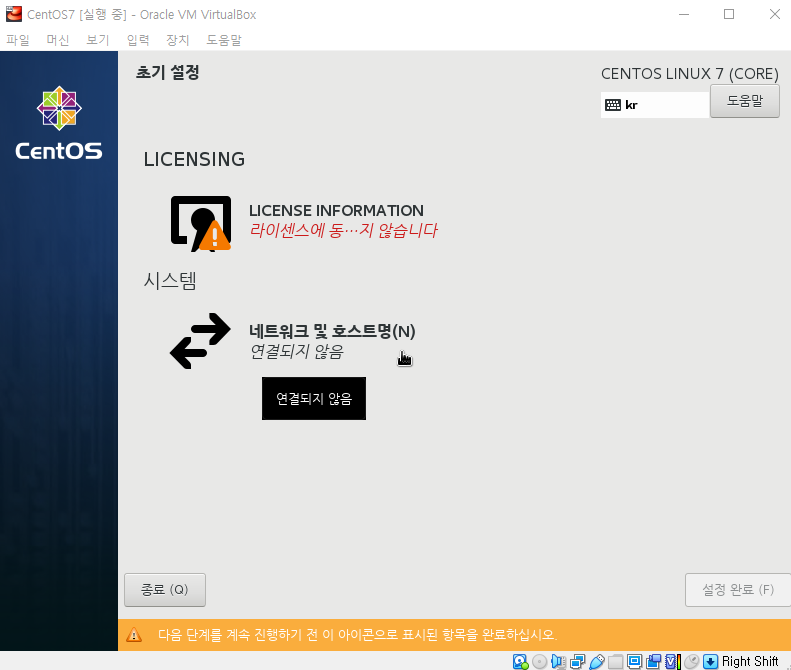Click the 설정 완료 (F) finish button
The image size is (791, 670).
738,589
